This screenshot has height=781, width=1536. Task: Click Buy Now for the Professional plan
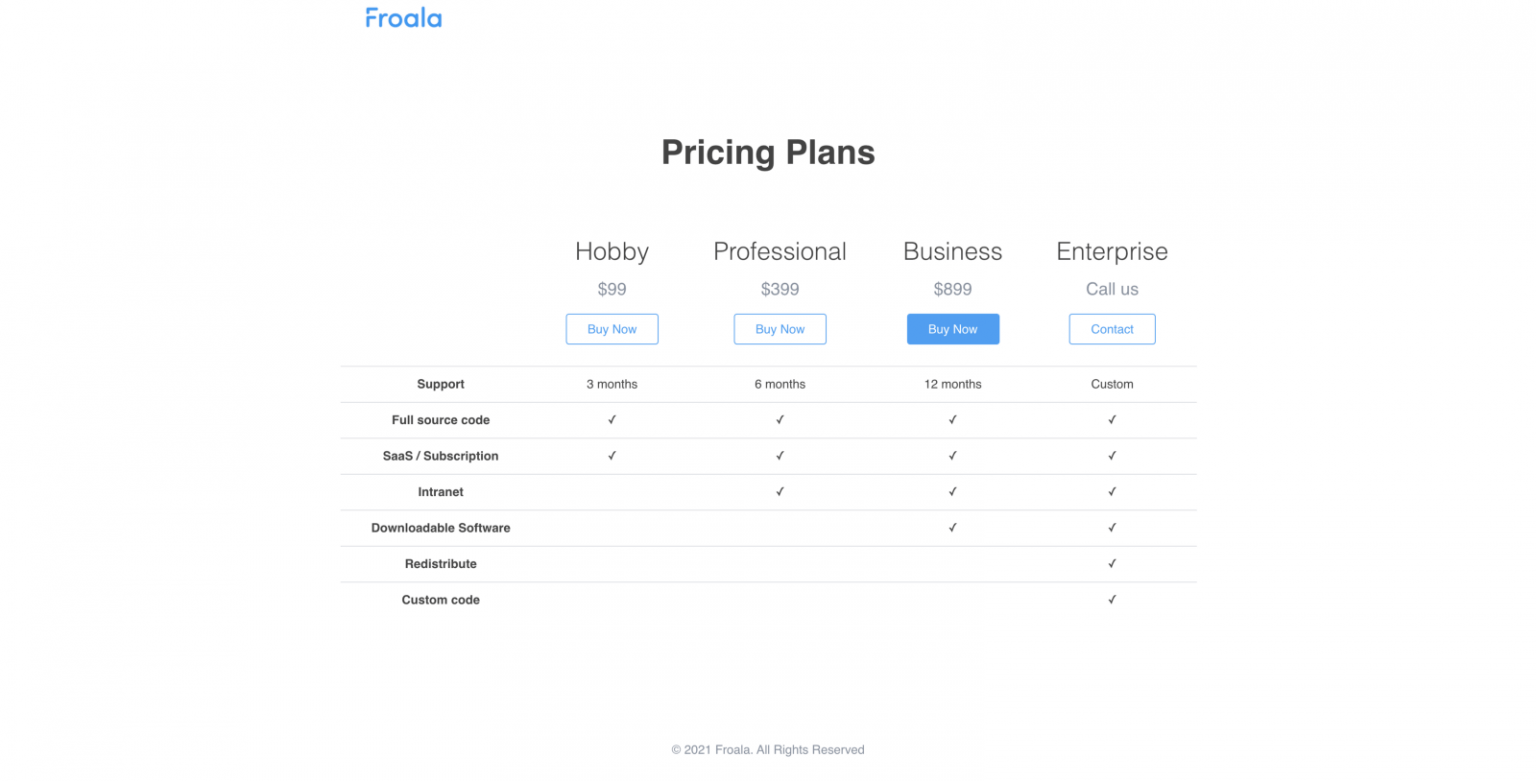pos(780,329)
